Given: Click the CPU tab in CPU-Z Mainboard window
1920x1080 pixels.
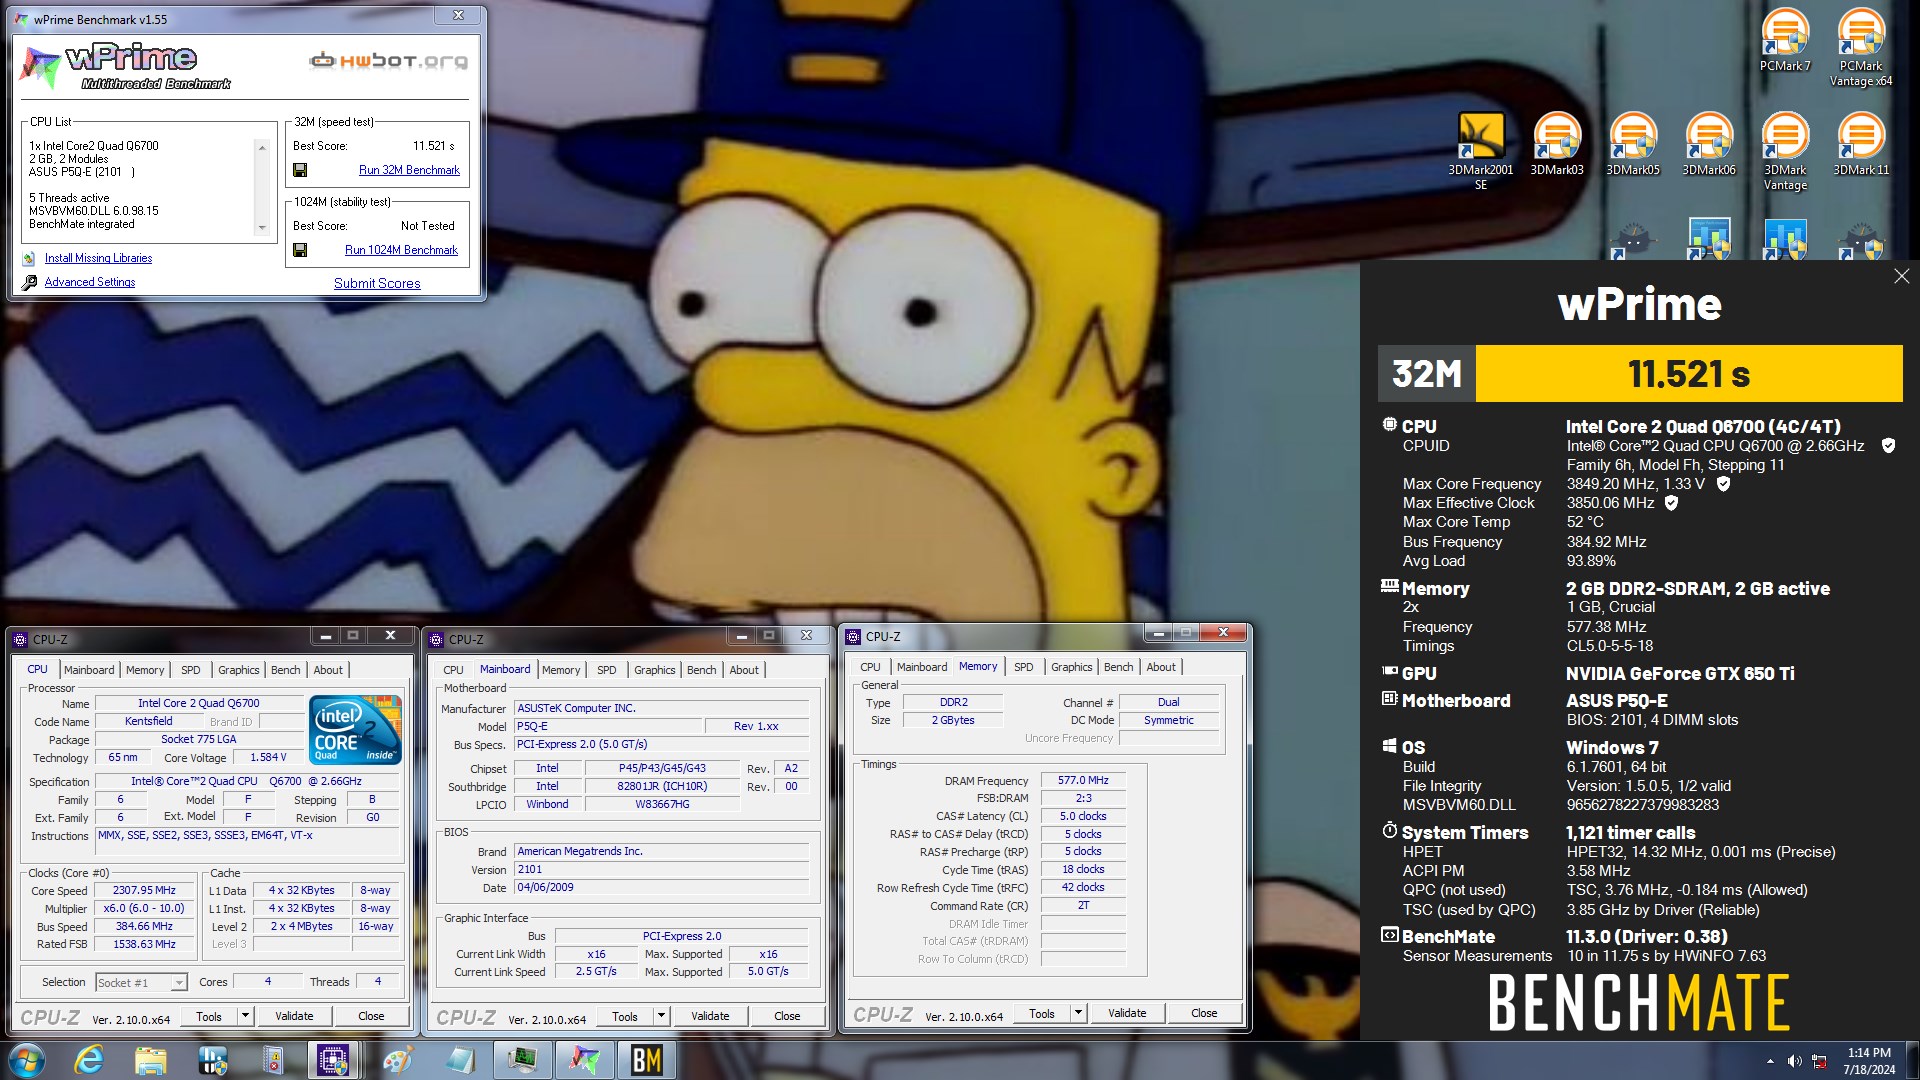Looking at the screenshot, I should tap(453, 670).
